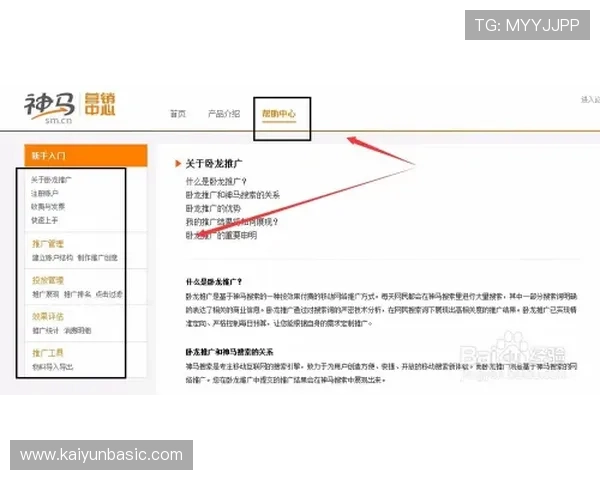The width and height of the screenshot is (600, 480).
Task: Go to 收费与发票 in sidebar
Action: (48, 207)
